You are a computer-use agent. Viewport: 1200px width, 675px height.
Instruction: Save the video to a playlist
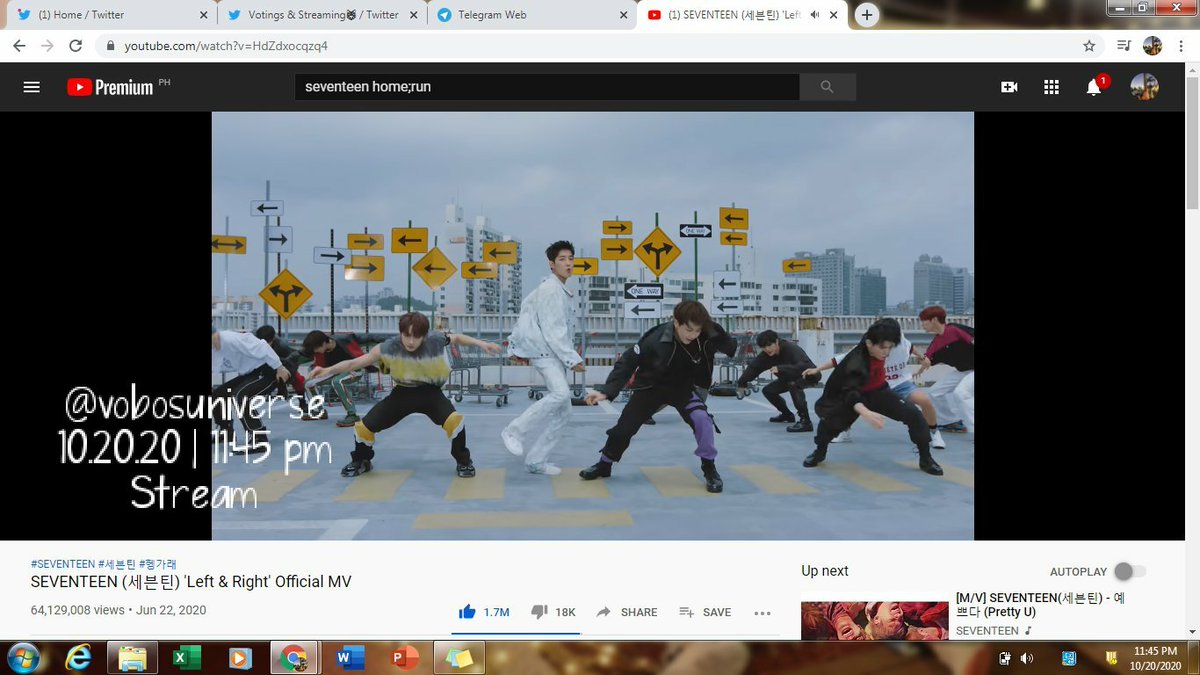pos(705,612)
